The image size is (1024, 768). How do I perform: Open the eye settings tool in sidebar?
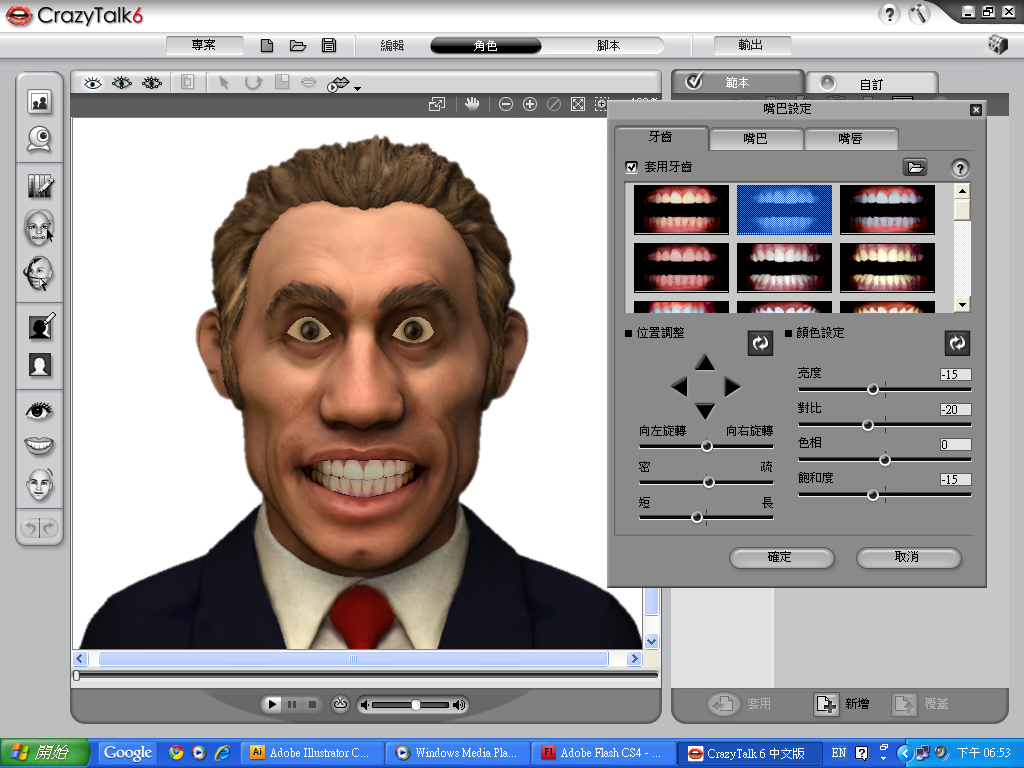click(40, 410)
